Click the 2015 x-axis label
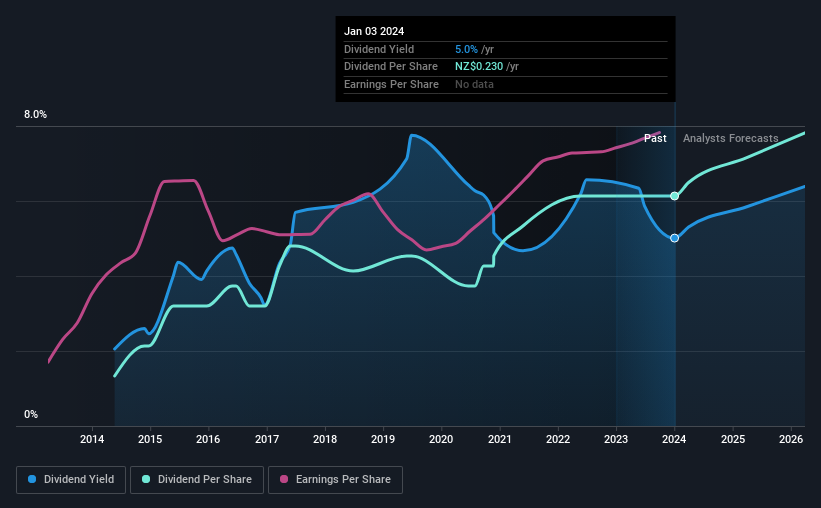Screen dimensions: 821x508 [x=150, y=439]
